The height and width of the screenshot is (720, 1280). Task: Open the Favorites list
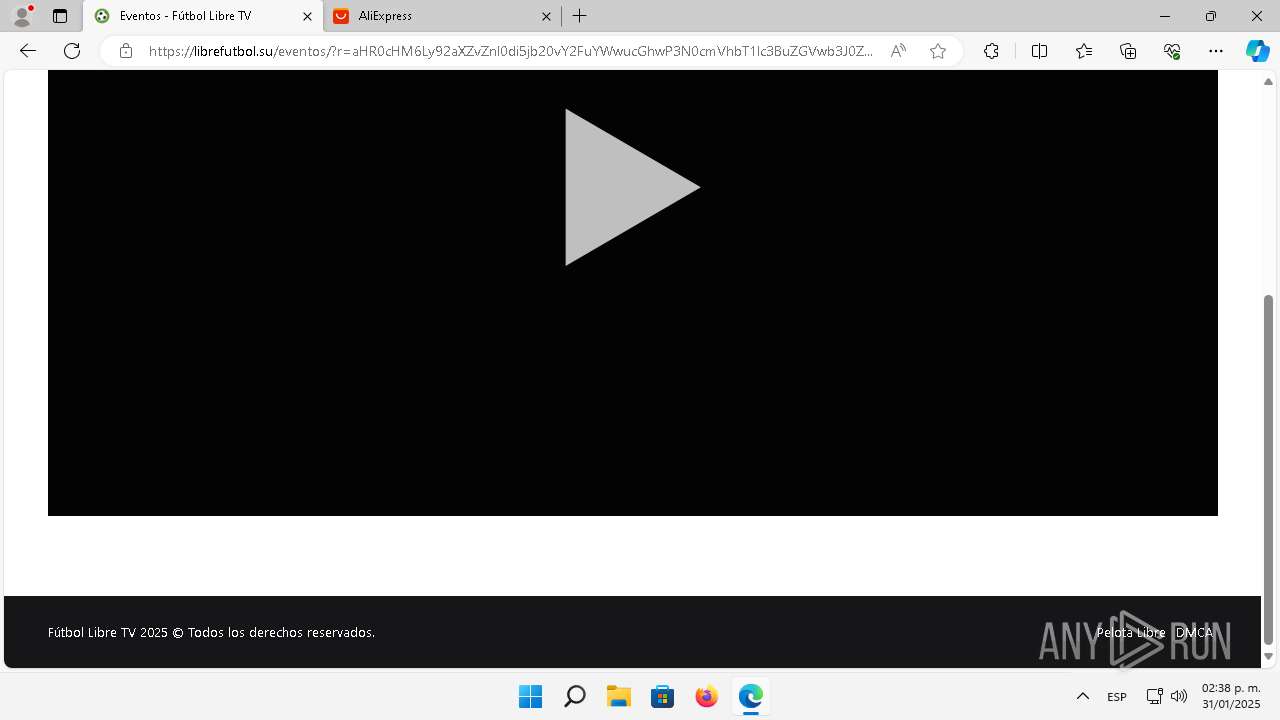pyautogui.click(x=1084, y=51)
